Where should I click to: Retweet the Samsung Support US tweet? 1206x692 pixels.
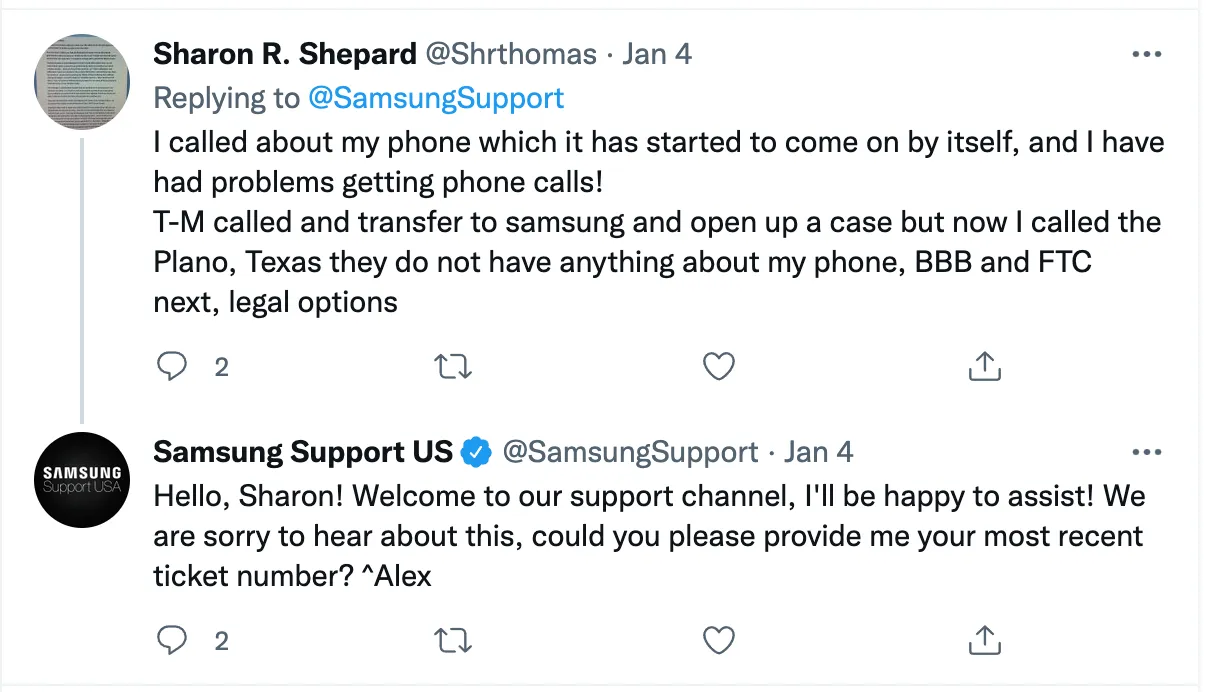point(454,639)
